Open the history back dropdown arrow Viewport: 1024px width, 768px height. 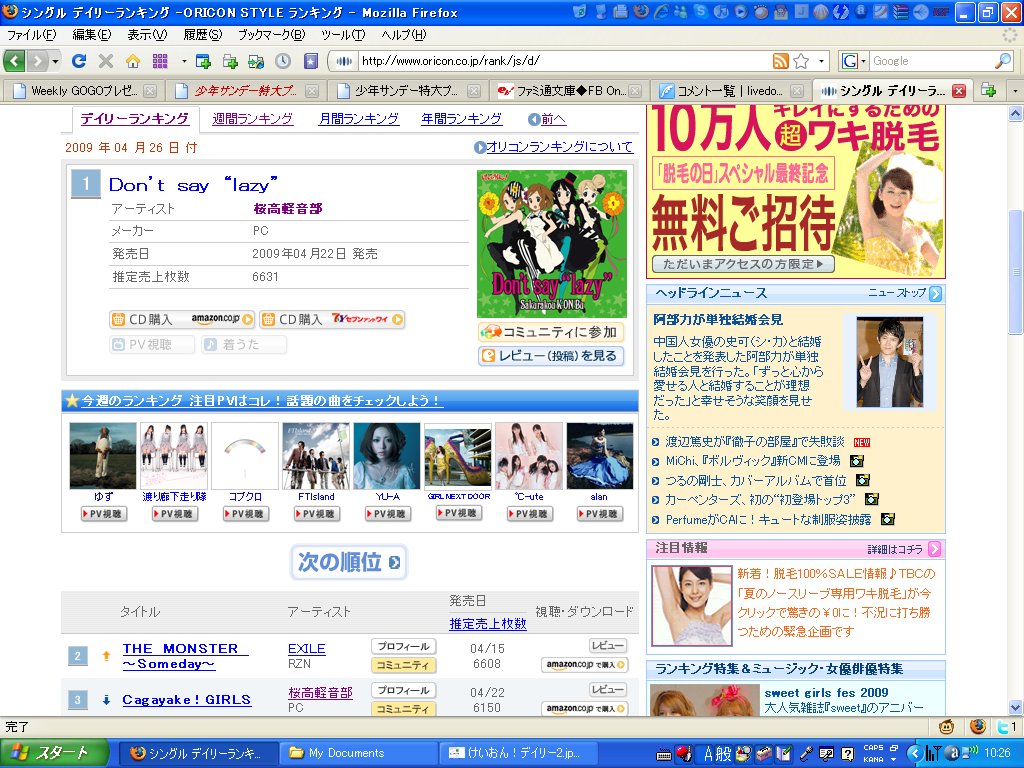click(x=56, y=61)
